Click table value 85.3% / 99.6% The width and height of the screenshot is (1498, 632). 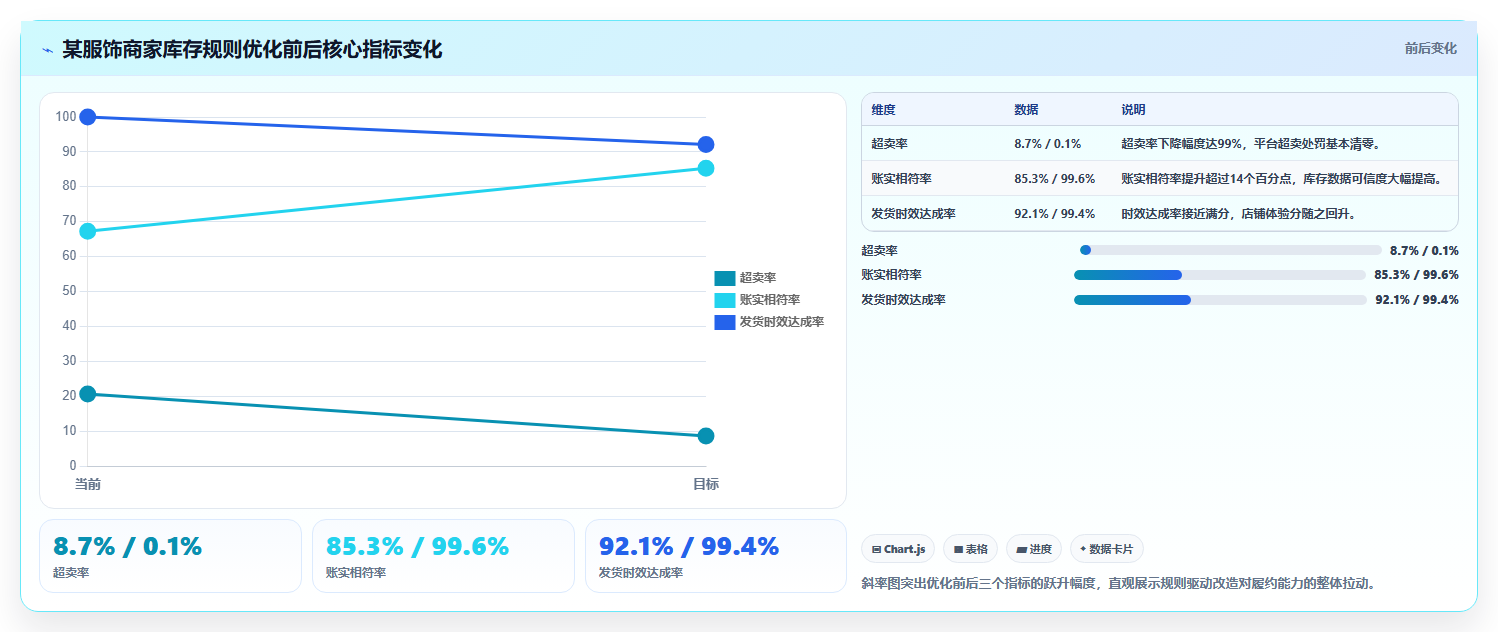pos(1055,179)
